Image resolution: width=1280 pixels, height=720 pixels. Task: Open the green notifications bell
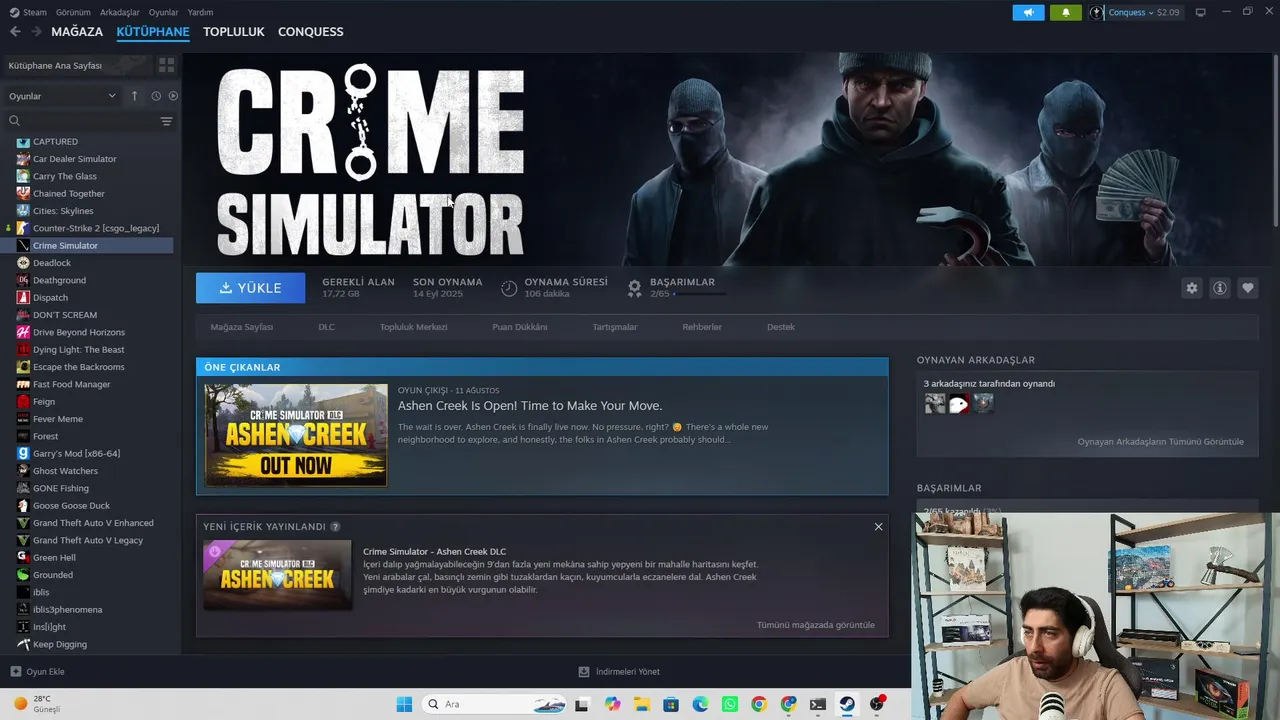(x=1065, y=12)
